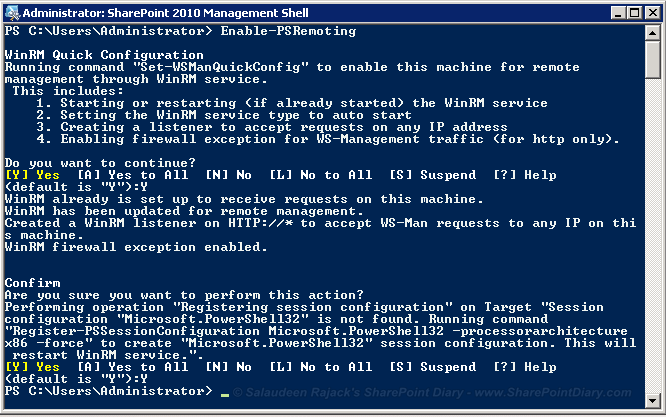Close the SharePoint 2010 Management Shell
The height and width of the screenshot is (417, 666).
coord(652,13)
